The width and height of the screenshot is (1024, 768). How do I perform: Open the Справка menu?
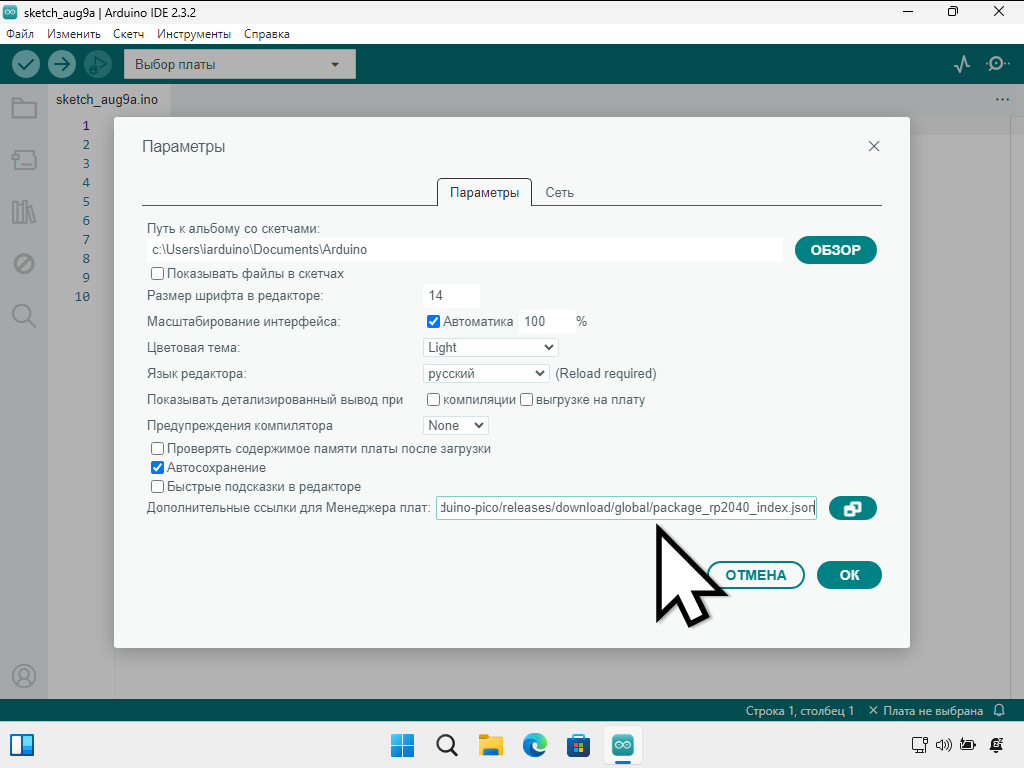pyautogui.click(x=266, y=34)
